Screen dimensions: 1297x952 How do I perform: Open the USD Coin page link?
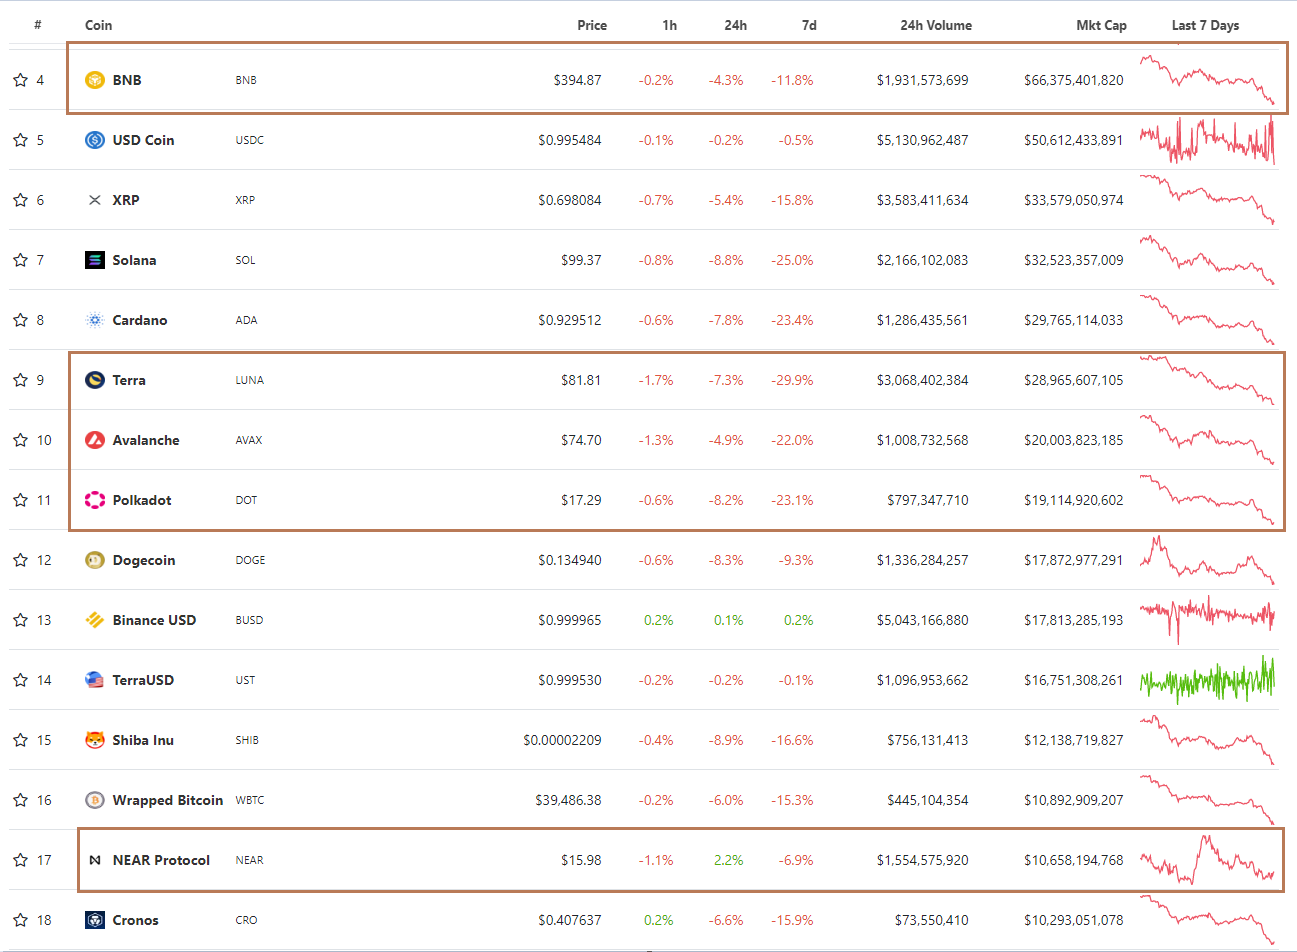click(143, 140)
